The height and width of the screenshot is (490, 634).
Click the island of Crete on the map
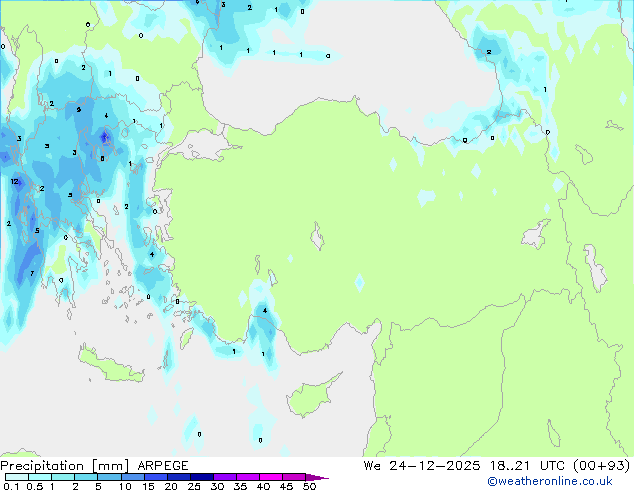tap(110, 365)
